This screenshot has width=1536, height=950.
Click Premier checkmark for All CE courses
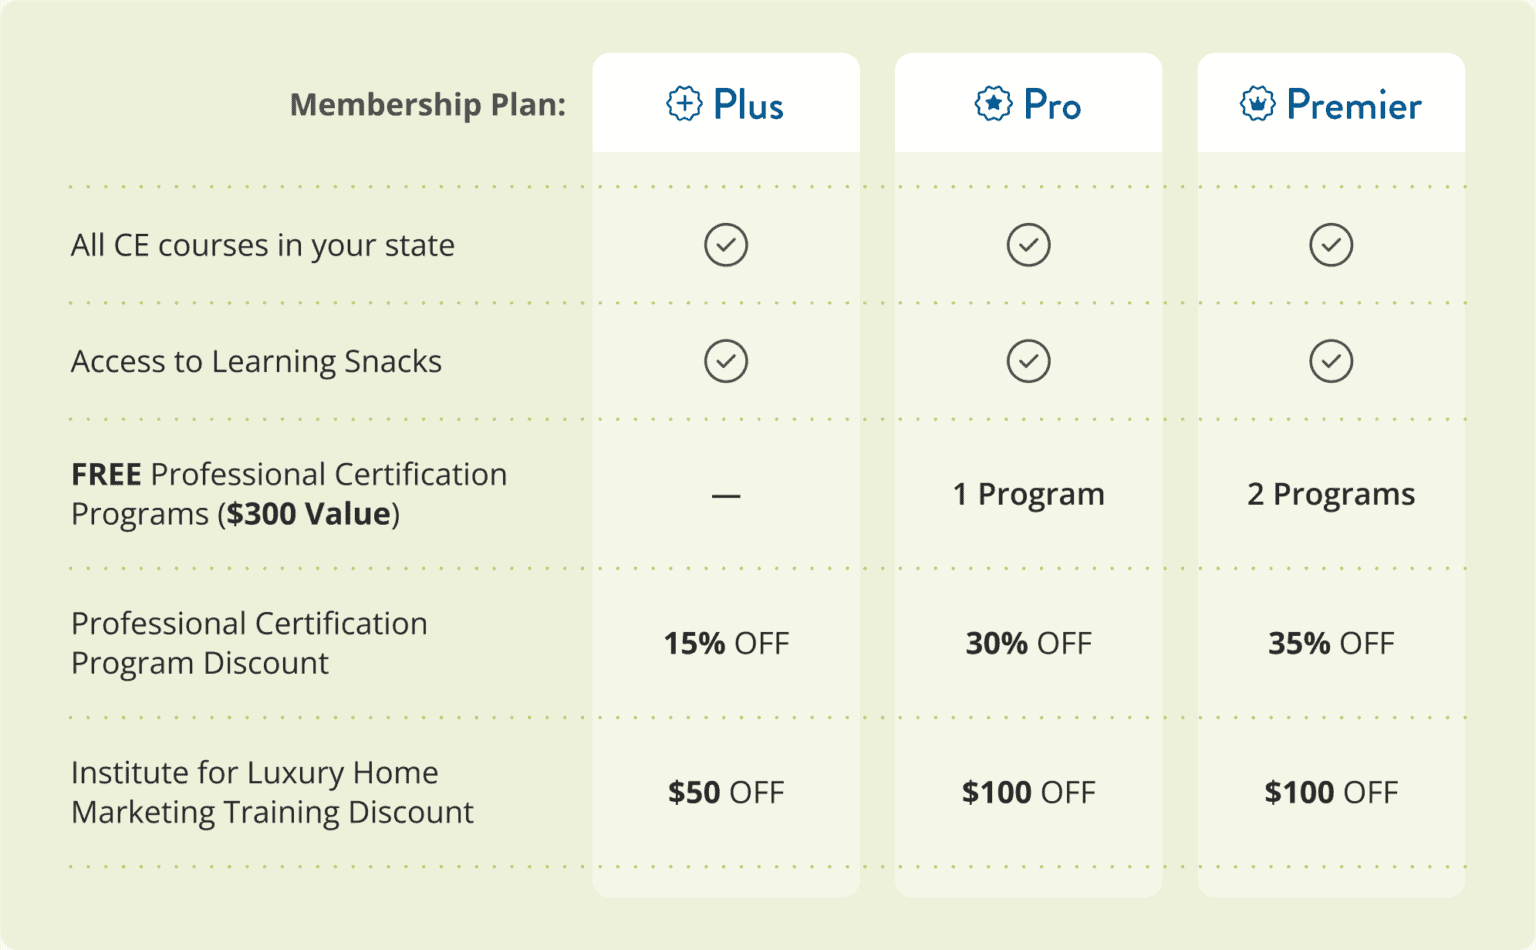(1331, 245)
